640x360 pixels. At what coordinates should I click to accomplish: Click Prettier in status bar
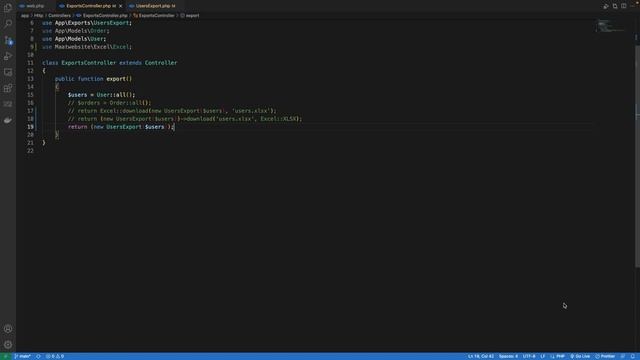point(605,356)
